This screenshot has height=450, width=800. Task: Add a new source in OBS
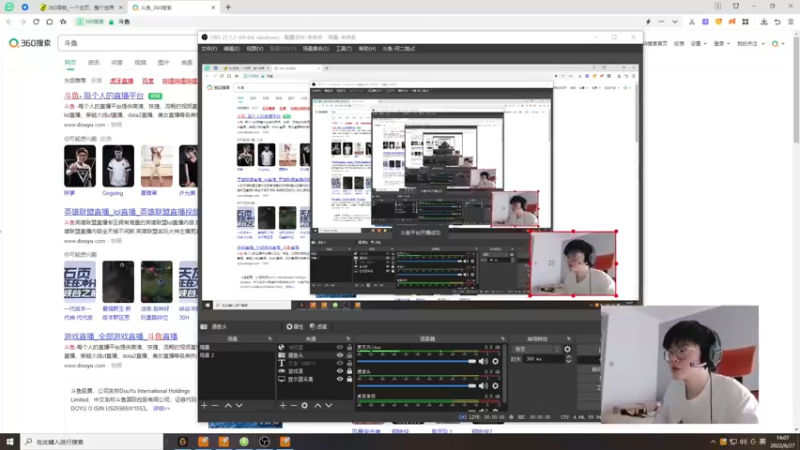point(283,406)
